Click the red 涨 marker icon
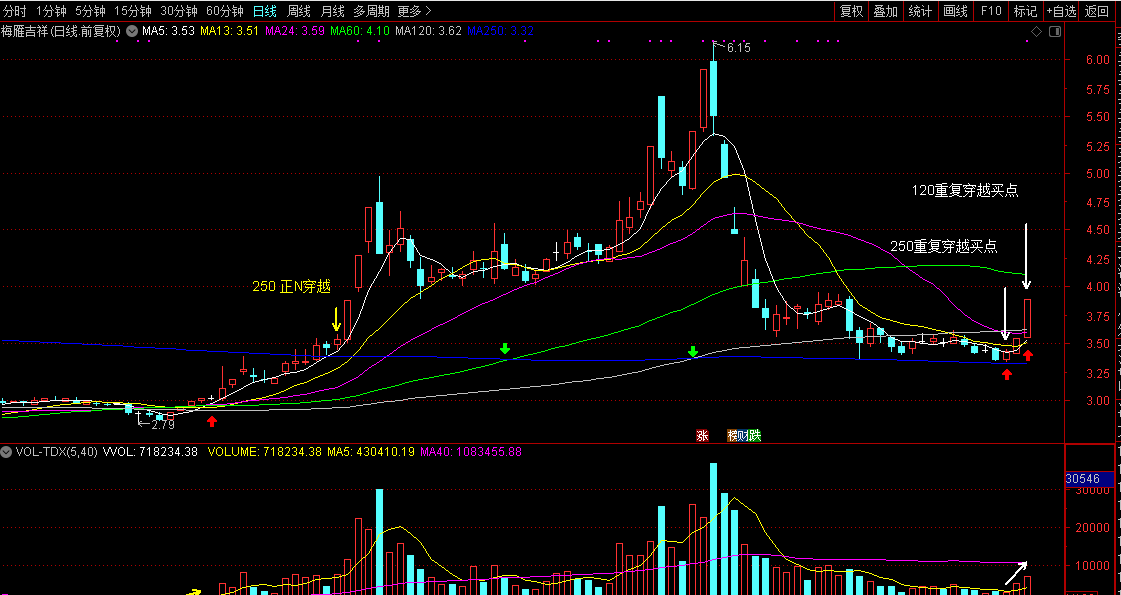The height and width of the screenshot is (595, 1121). tap(702, 435)
